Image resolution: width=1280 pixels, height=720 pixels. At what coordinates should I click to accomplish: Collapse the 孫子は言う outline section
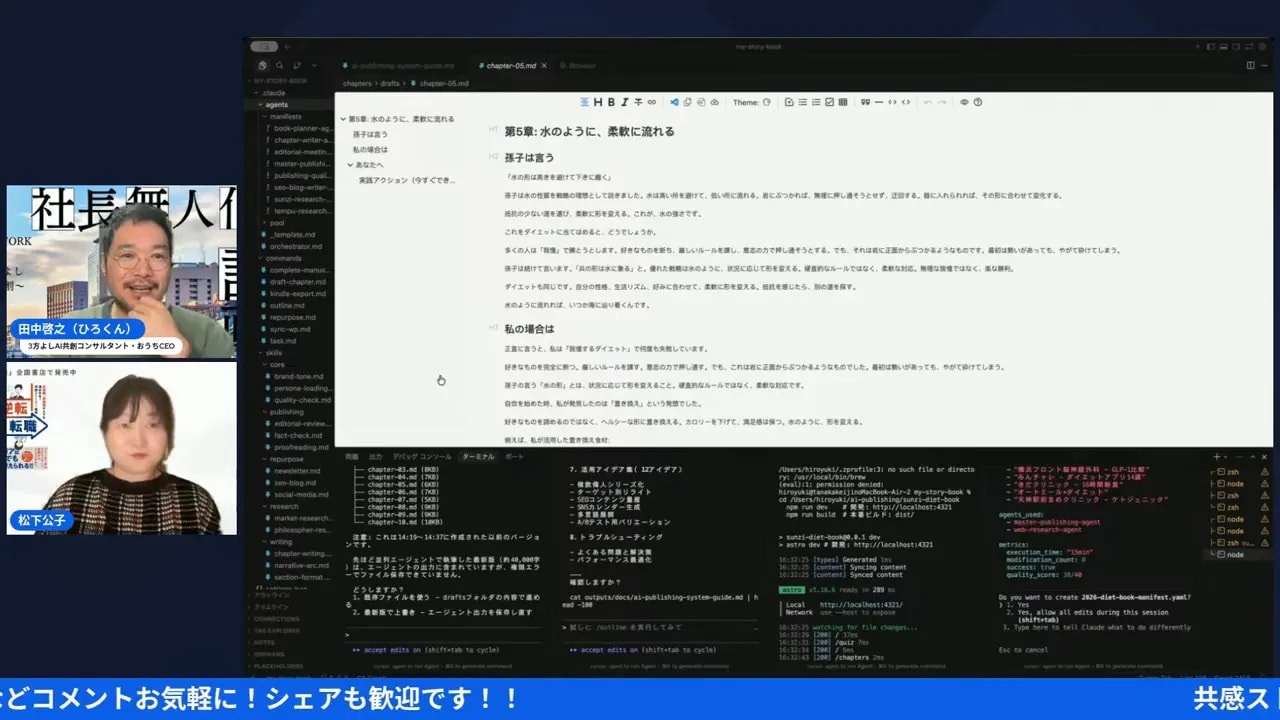372,134
